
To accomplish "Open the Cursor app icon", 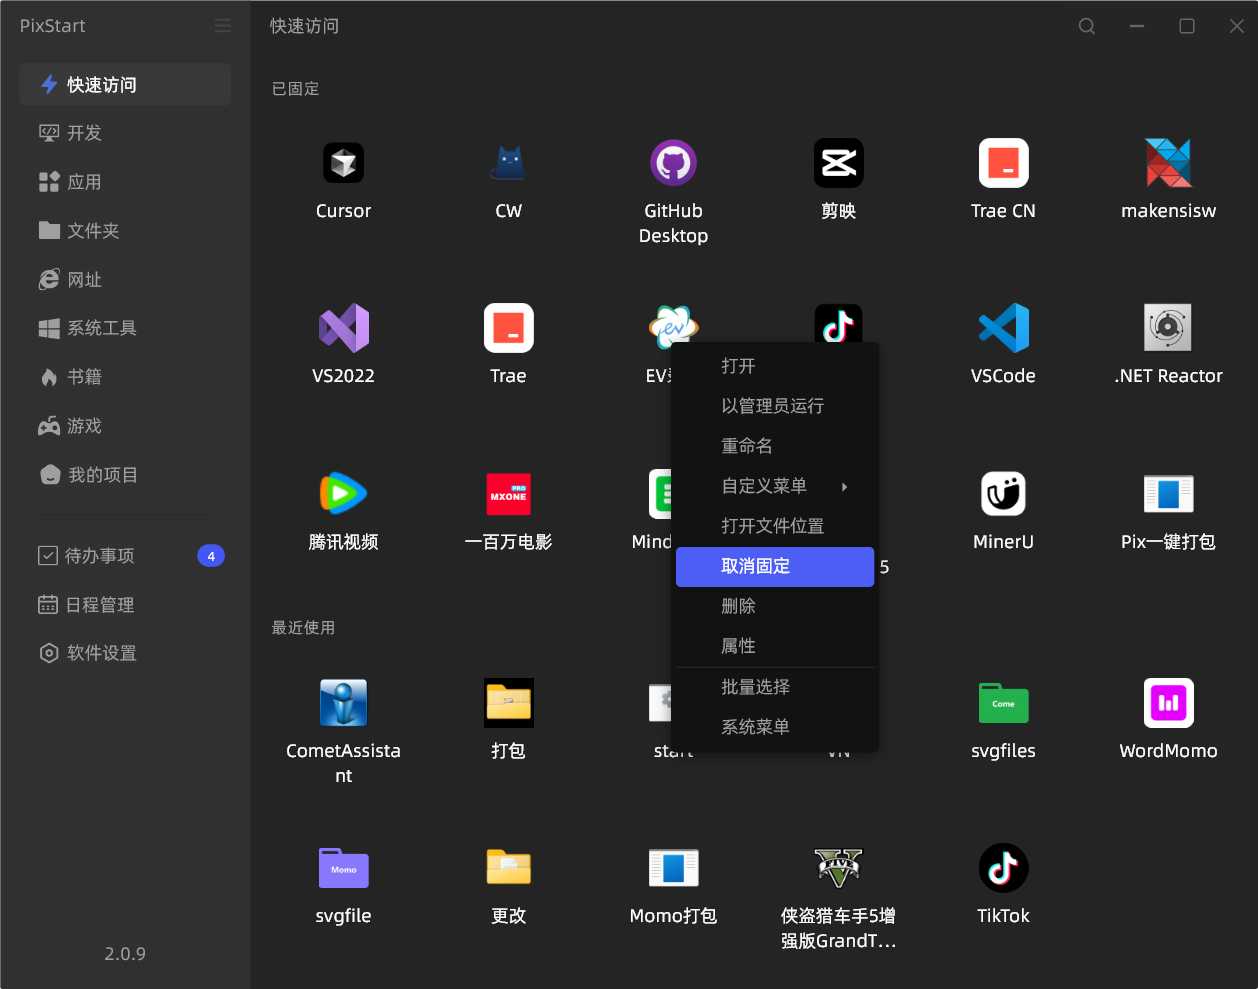I will (343, 163).
